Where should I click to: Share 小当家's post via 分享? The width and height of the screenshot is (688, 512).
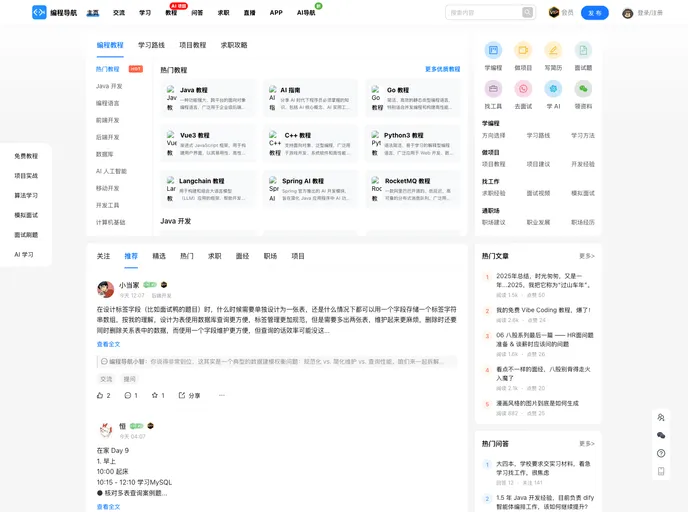point(189,395)
